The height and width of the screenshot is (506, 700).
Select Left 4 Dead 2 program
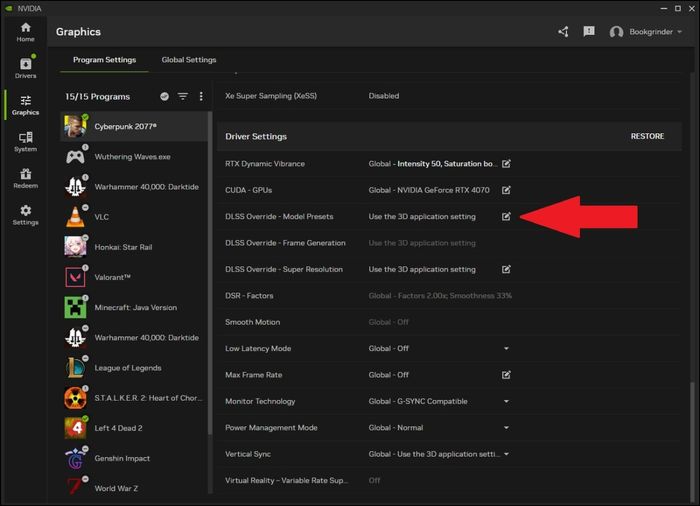pyautogui.click(x=133, y=428)
